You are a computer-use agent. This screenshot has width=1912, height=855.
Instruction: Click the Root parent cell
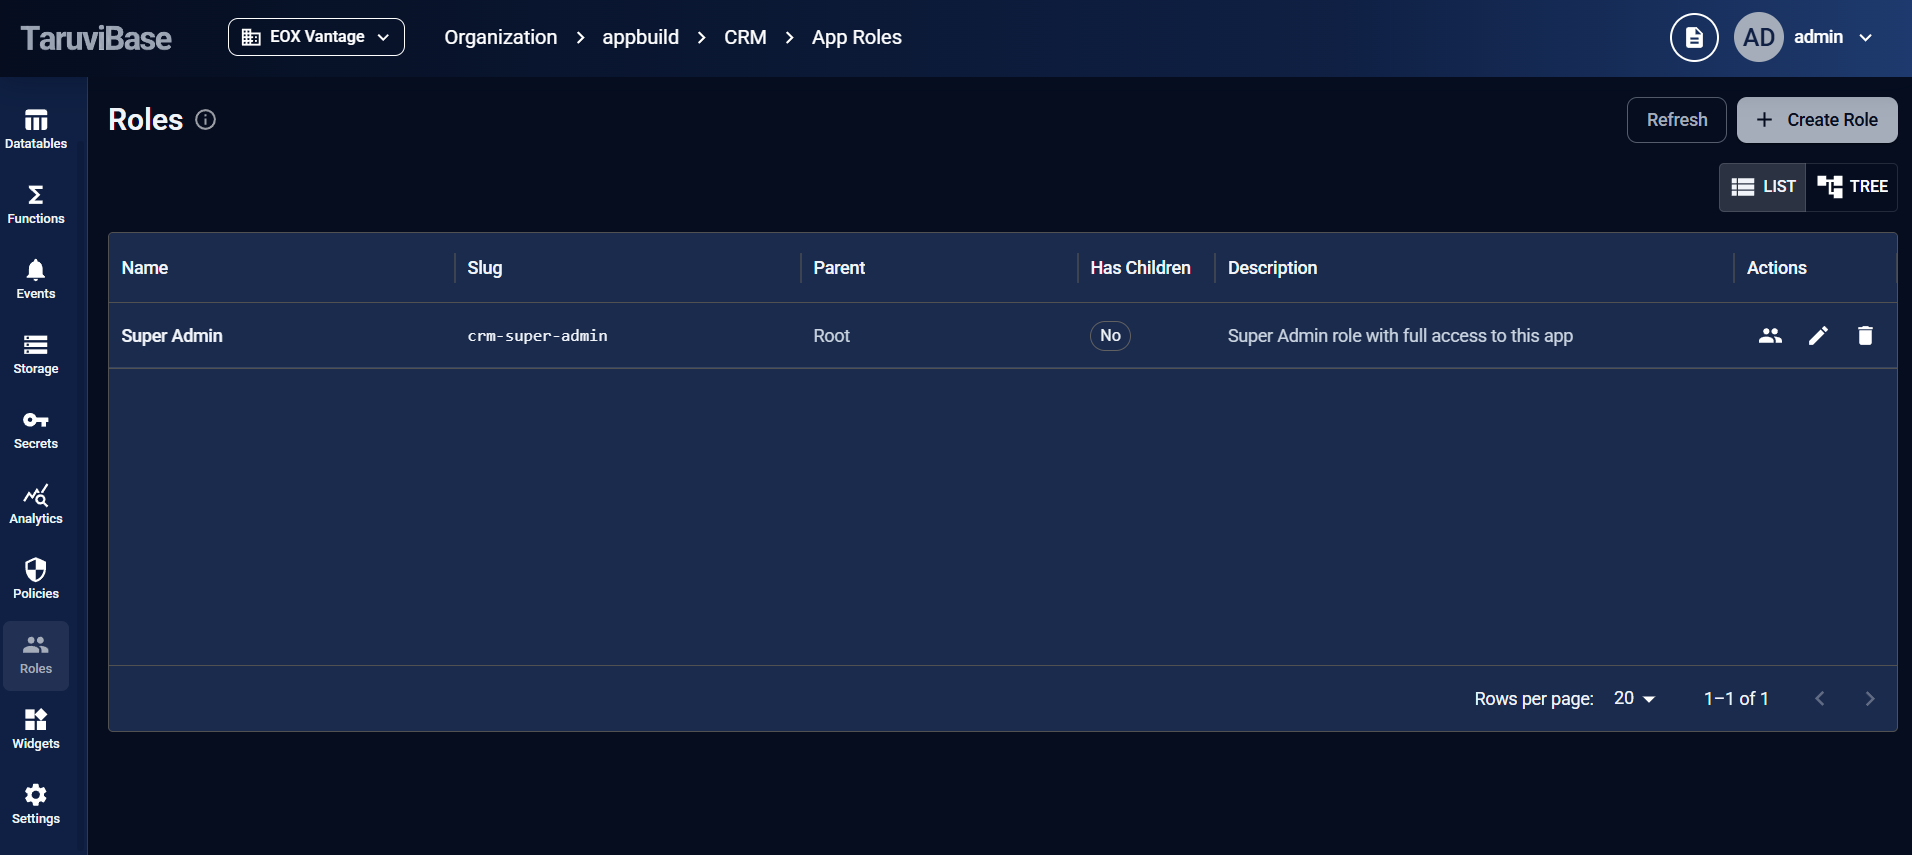coord(831,336)
